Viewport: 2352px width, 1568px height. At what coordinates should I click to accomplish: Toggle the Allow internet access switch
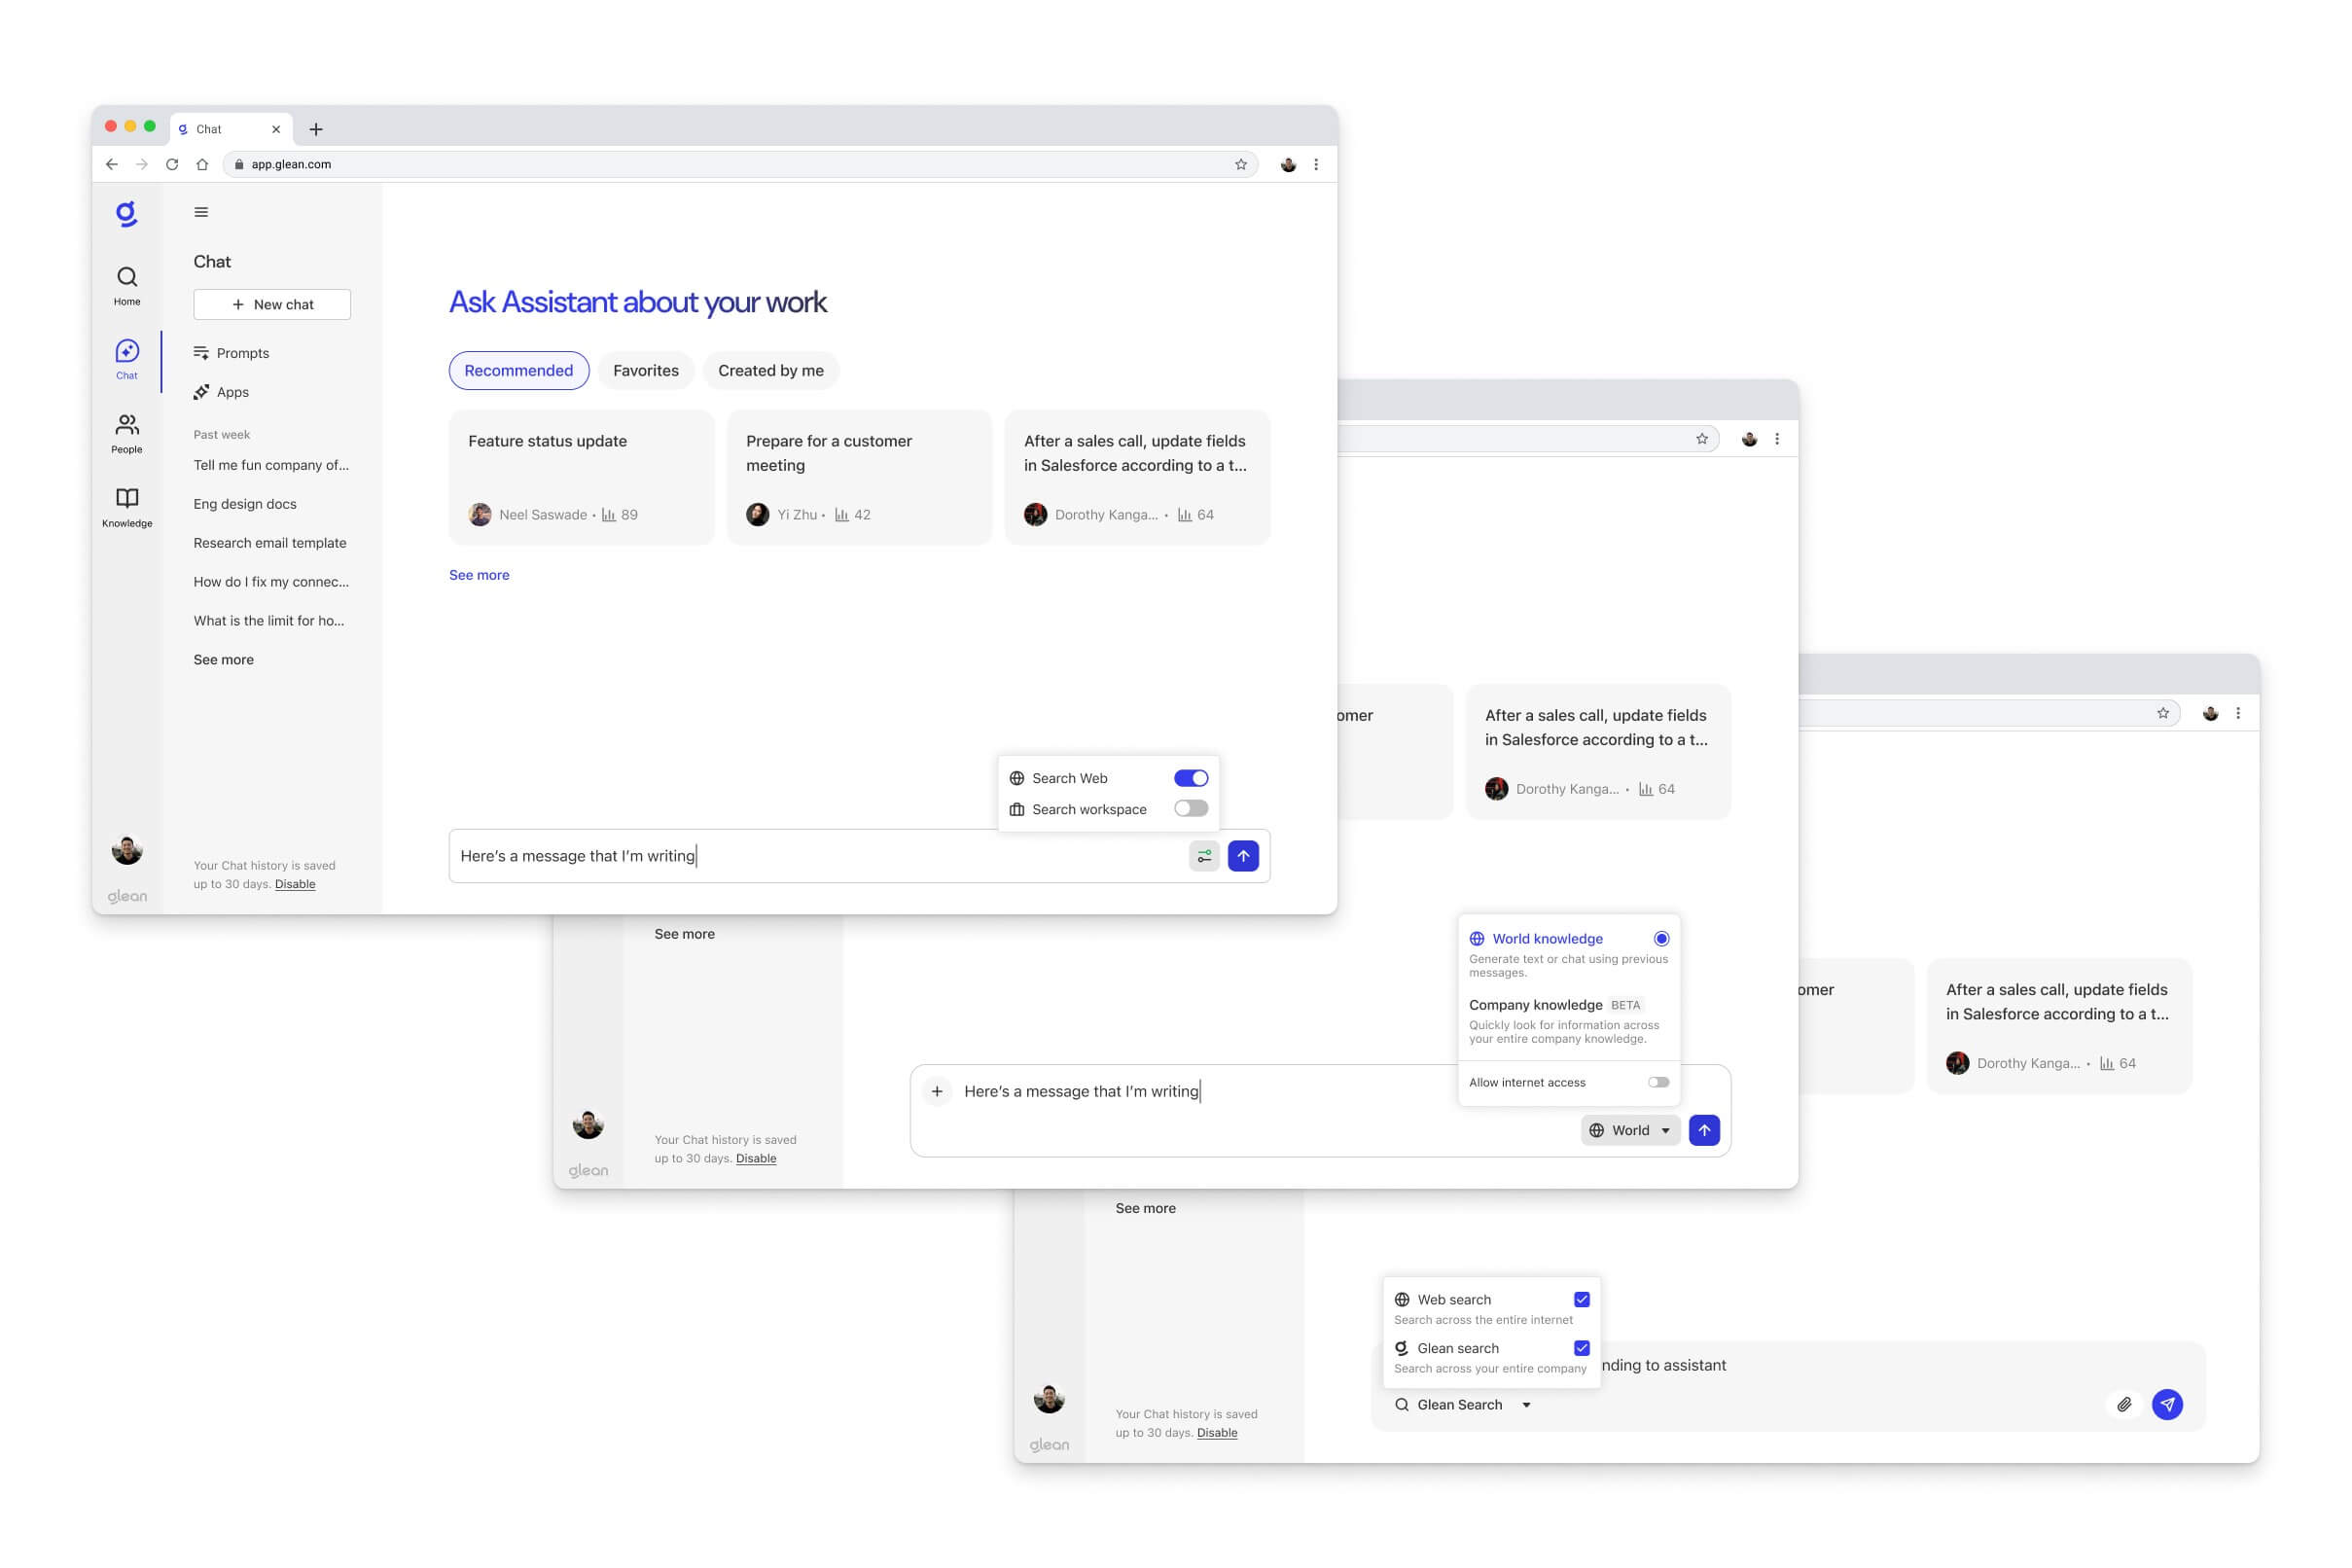pos(1658,1082)
